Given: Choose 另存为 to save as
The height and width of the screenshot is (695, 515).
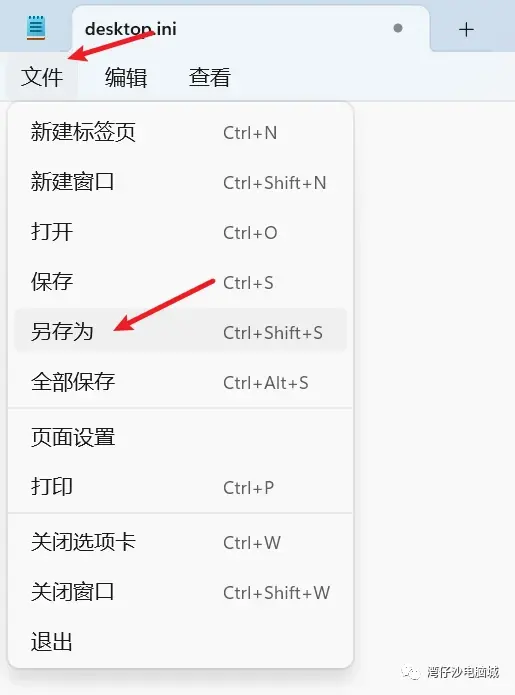Looking at the screenshot, I should pyautogui.click(x=180, y=332).
